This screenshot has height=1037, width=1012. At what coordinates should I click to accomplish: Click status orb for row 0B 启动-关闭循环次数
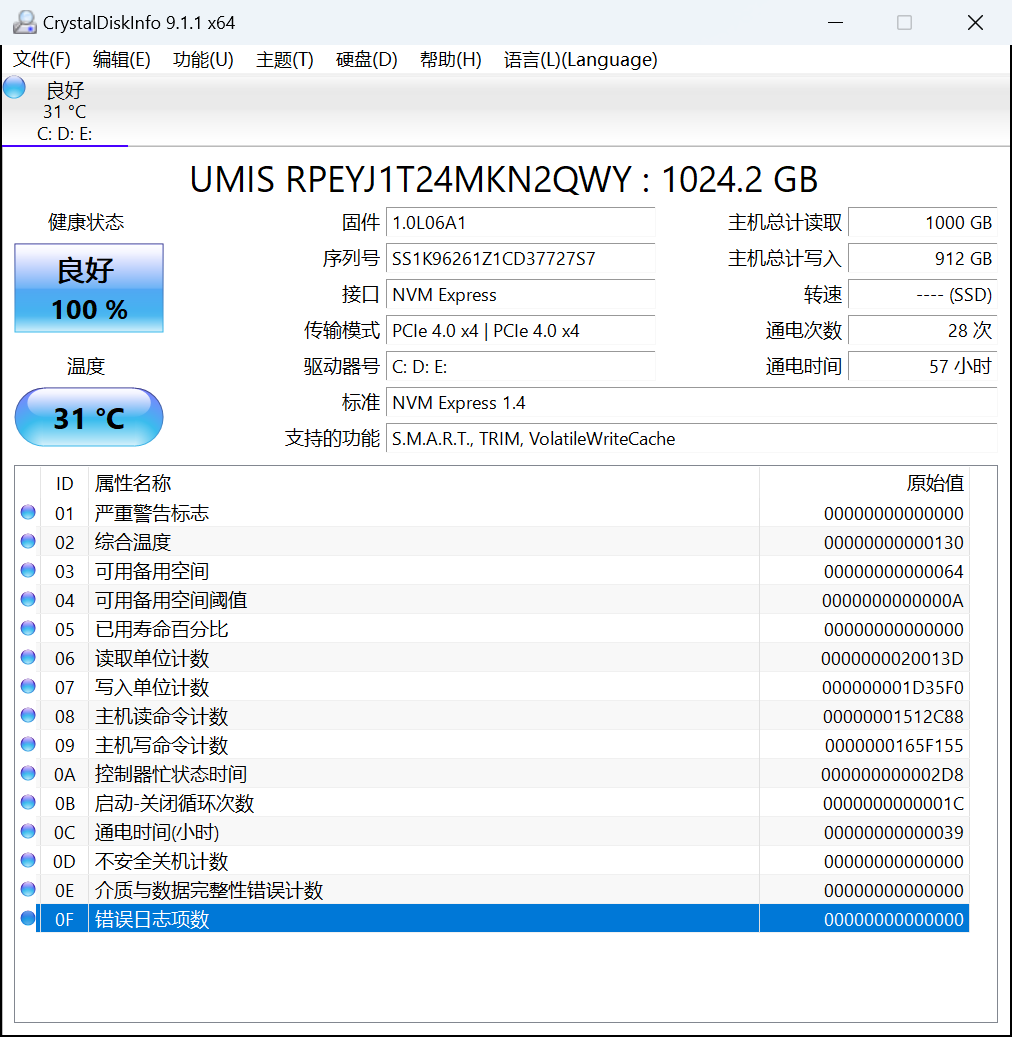[x=28, y=802]
